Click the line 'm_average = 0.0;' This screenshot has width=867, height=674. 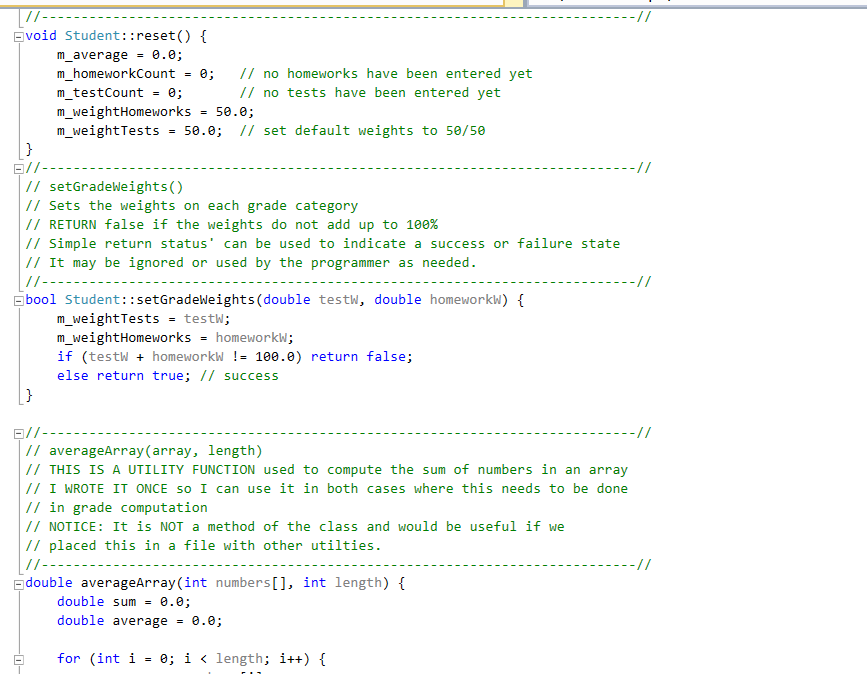point(119,55)
